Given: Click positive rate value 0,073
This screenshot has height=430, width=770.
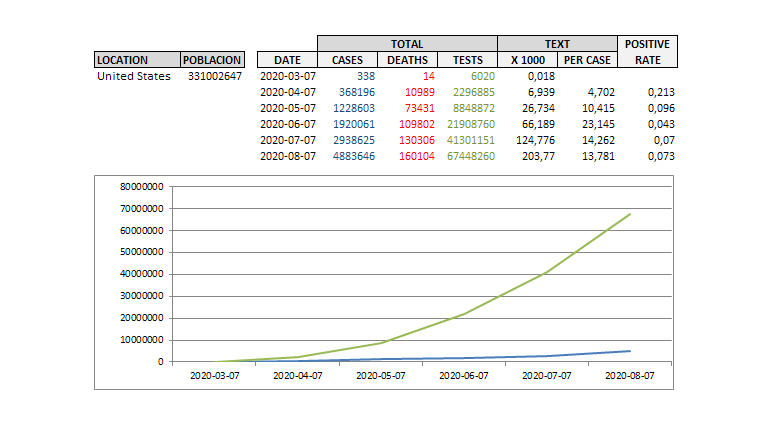Looking at the screenshot, I should click(661, 156).
